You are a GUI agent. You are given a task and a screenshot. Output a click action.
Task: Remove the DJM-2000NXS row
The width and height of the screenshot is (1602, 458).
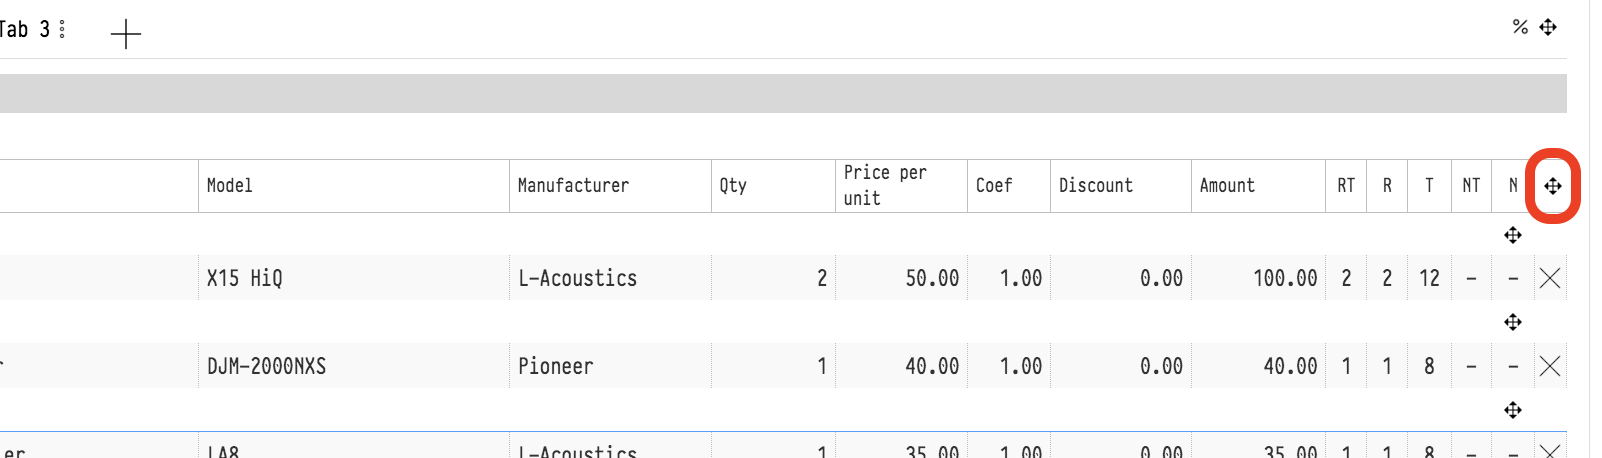click(1550, 366)
